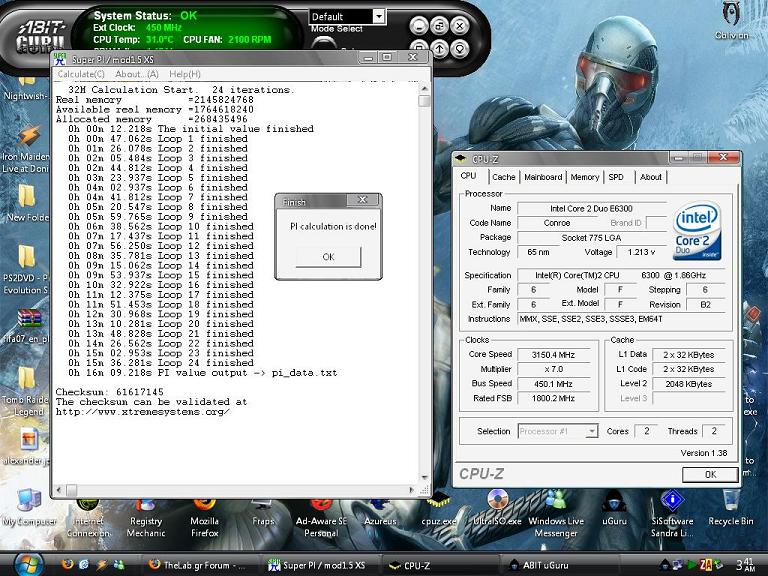The image size is (768, 576).
Task: Click OK in Finish dialog
Action: click(329, 257)
